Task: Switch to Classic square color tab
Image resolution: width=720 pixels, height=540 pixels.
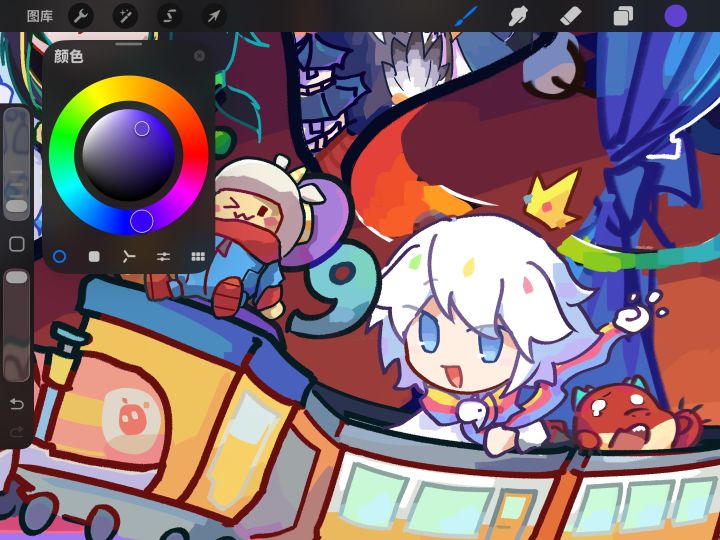Action: point(94,256)
